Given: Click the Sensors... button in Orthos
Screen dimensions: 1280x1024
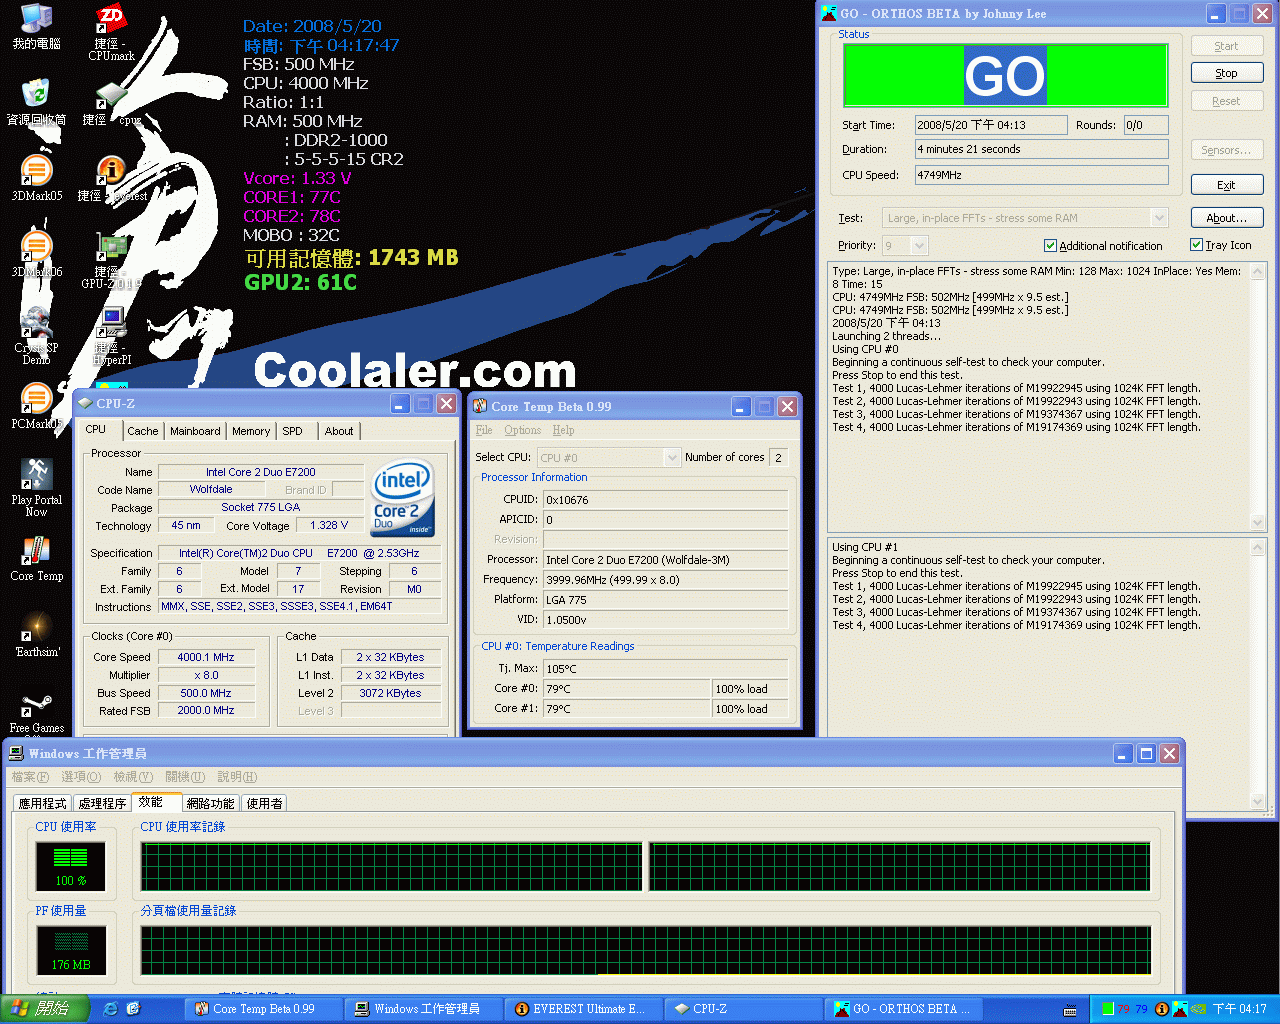Looking at the screenshot, I should click(x=1227, y=150).
